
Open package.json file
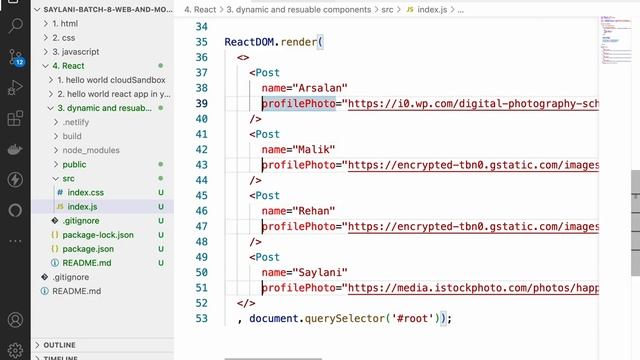tap(102, 249)
